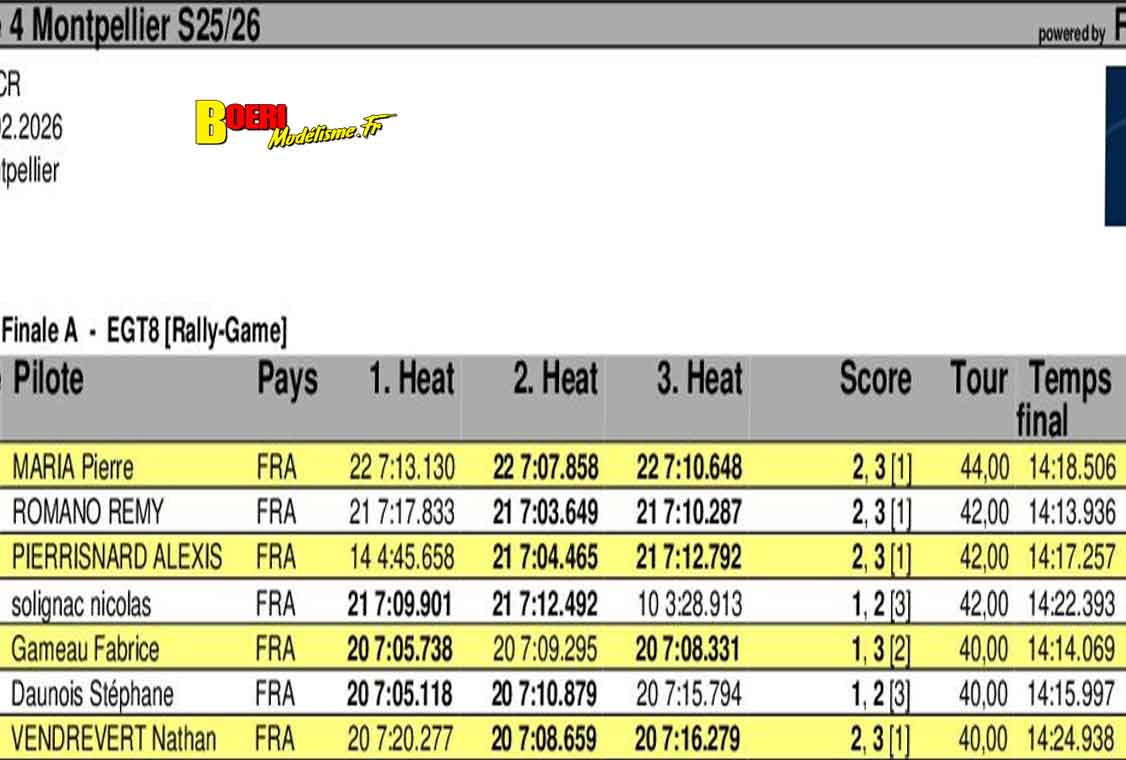Viewport: 1126px width, 760px height.
Task: Click the Finale A - EGT8 heading
Action: click(x=145, y=330)
